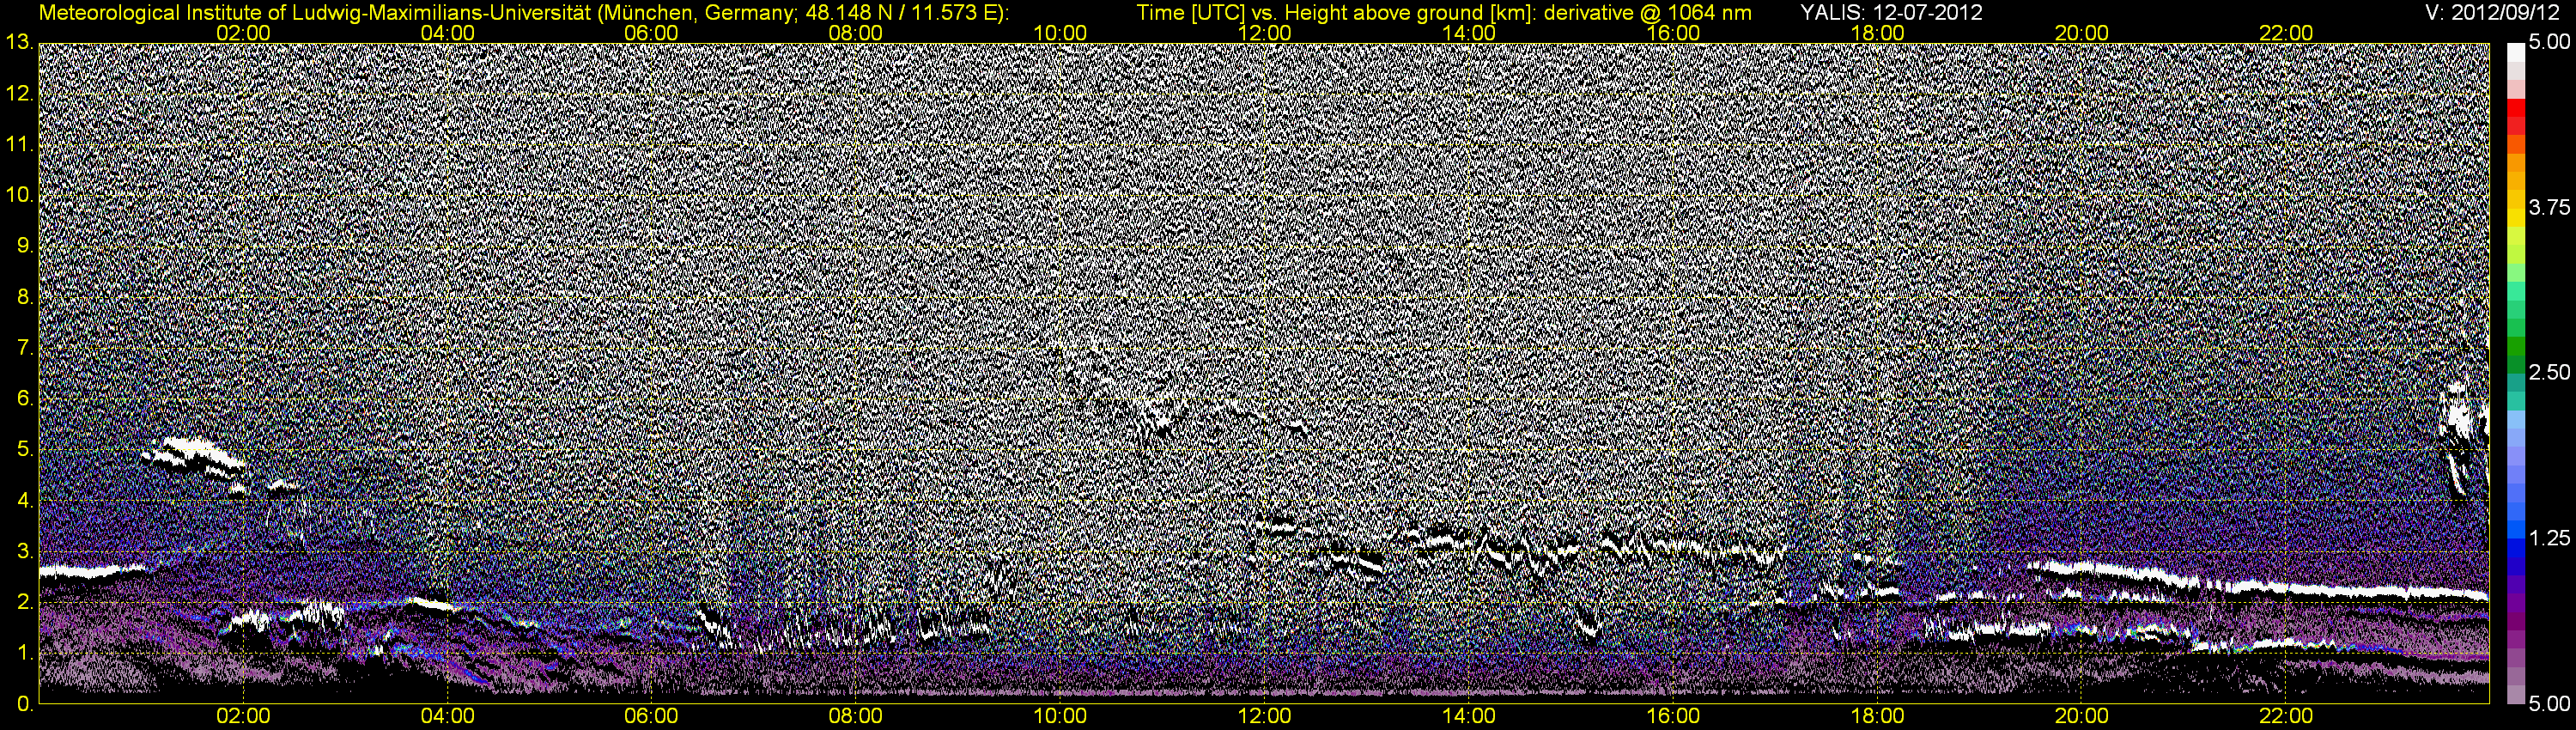This screenshot has width=2576, height=730.
Task: Click the 5 km height axis label
Action: click(25, 450)
